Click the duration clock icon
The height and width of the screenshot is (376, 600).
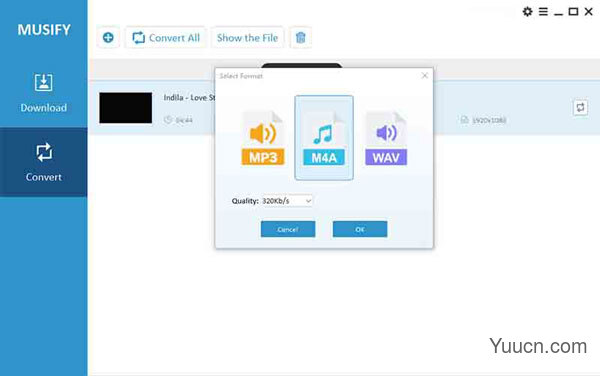[168, 120]
